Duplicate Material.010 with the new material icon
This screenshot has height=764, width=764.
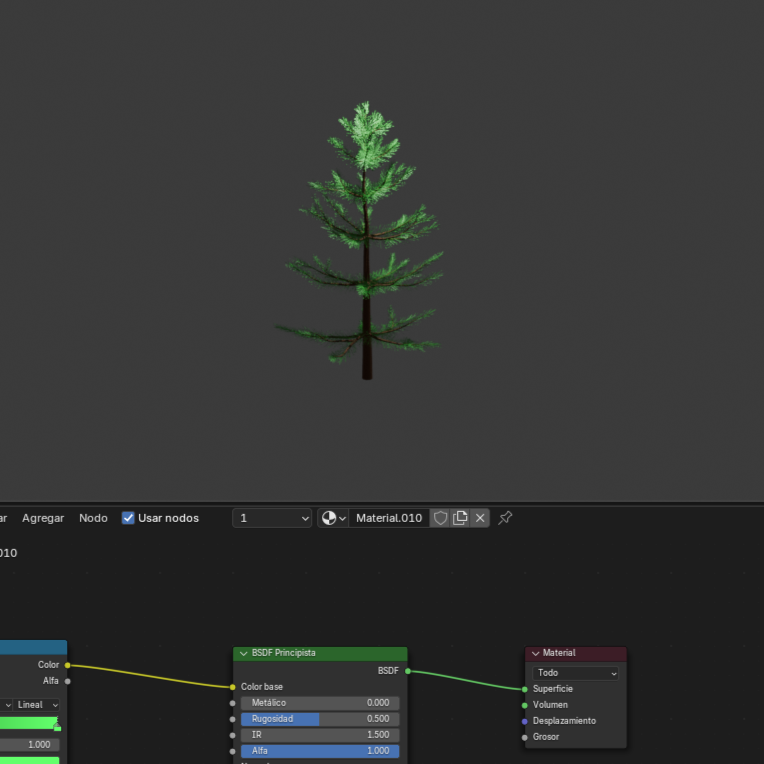pyautogui.click(x=460, y=518)
